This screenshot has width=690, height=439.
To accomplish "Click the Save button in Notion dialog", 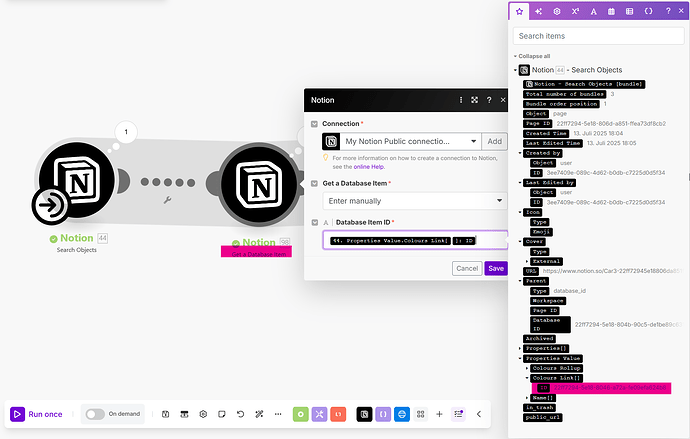I will [x=496, y=268].
